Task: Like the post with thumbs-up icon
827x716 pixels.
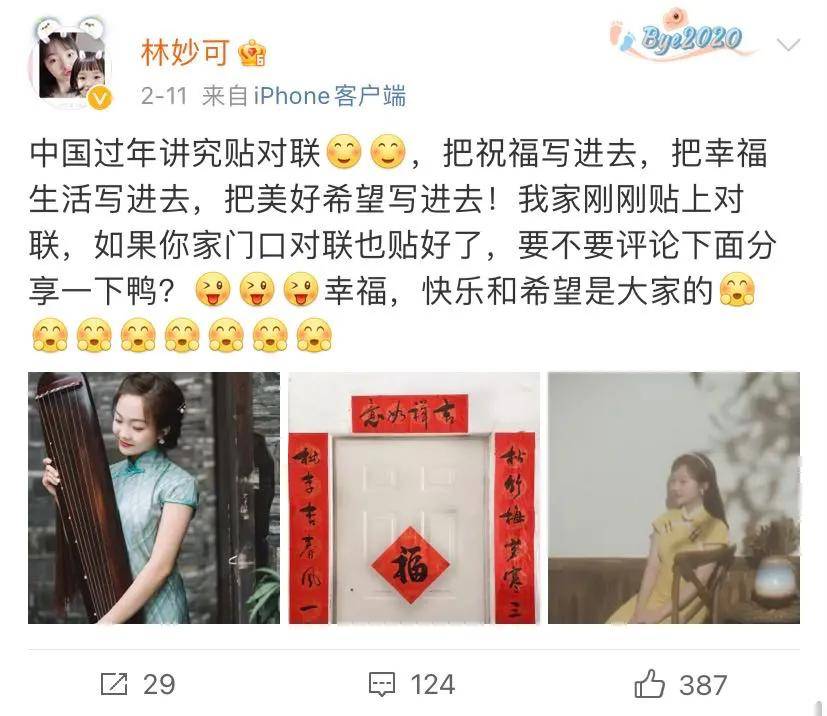Action: click(x=649, y=683)
